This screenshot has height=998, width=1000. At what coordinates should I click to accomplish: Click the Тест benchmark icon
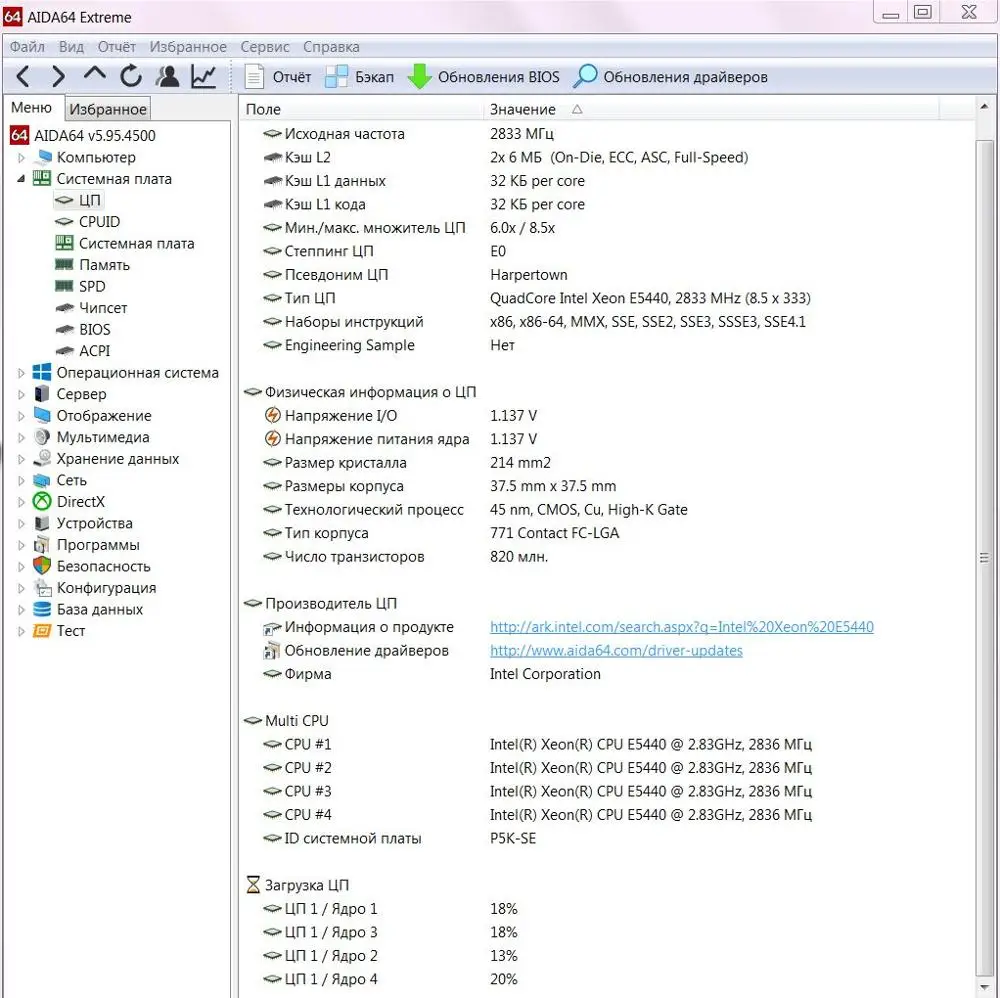pyautogui.click(x=42, y=631)
